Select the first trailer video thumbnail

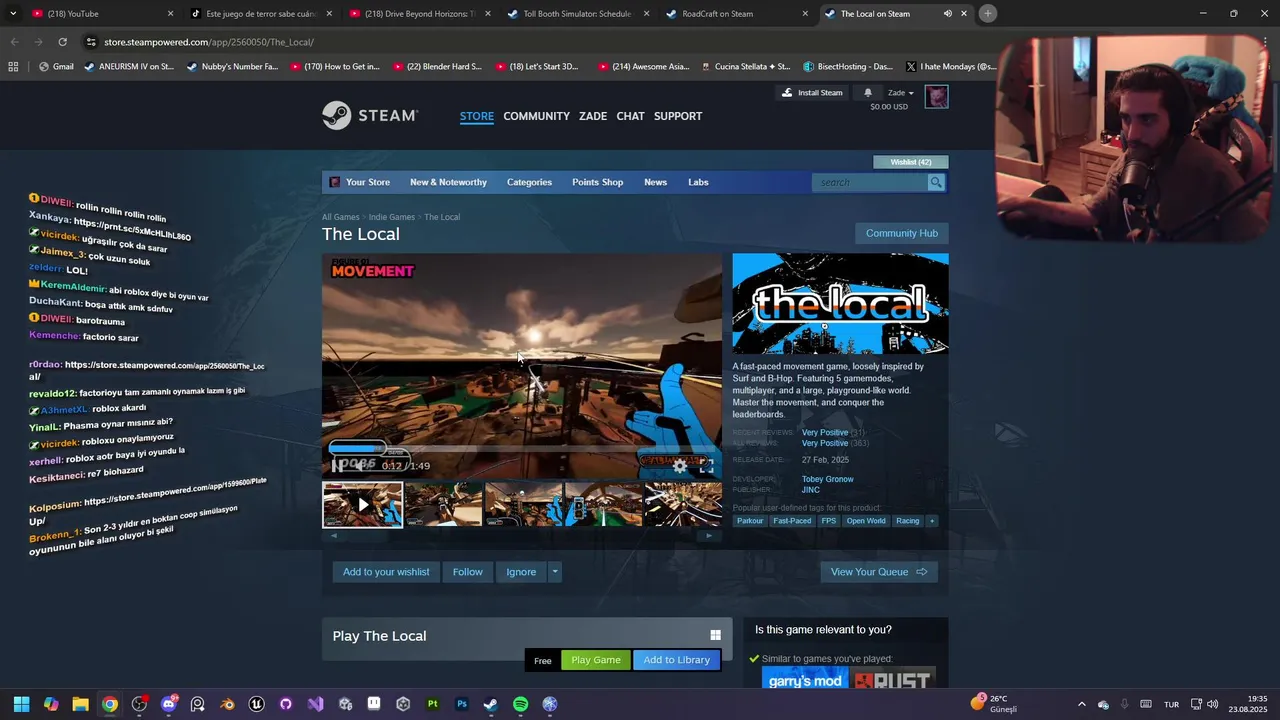coord(362,504)
